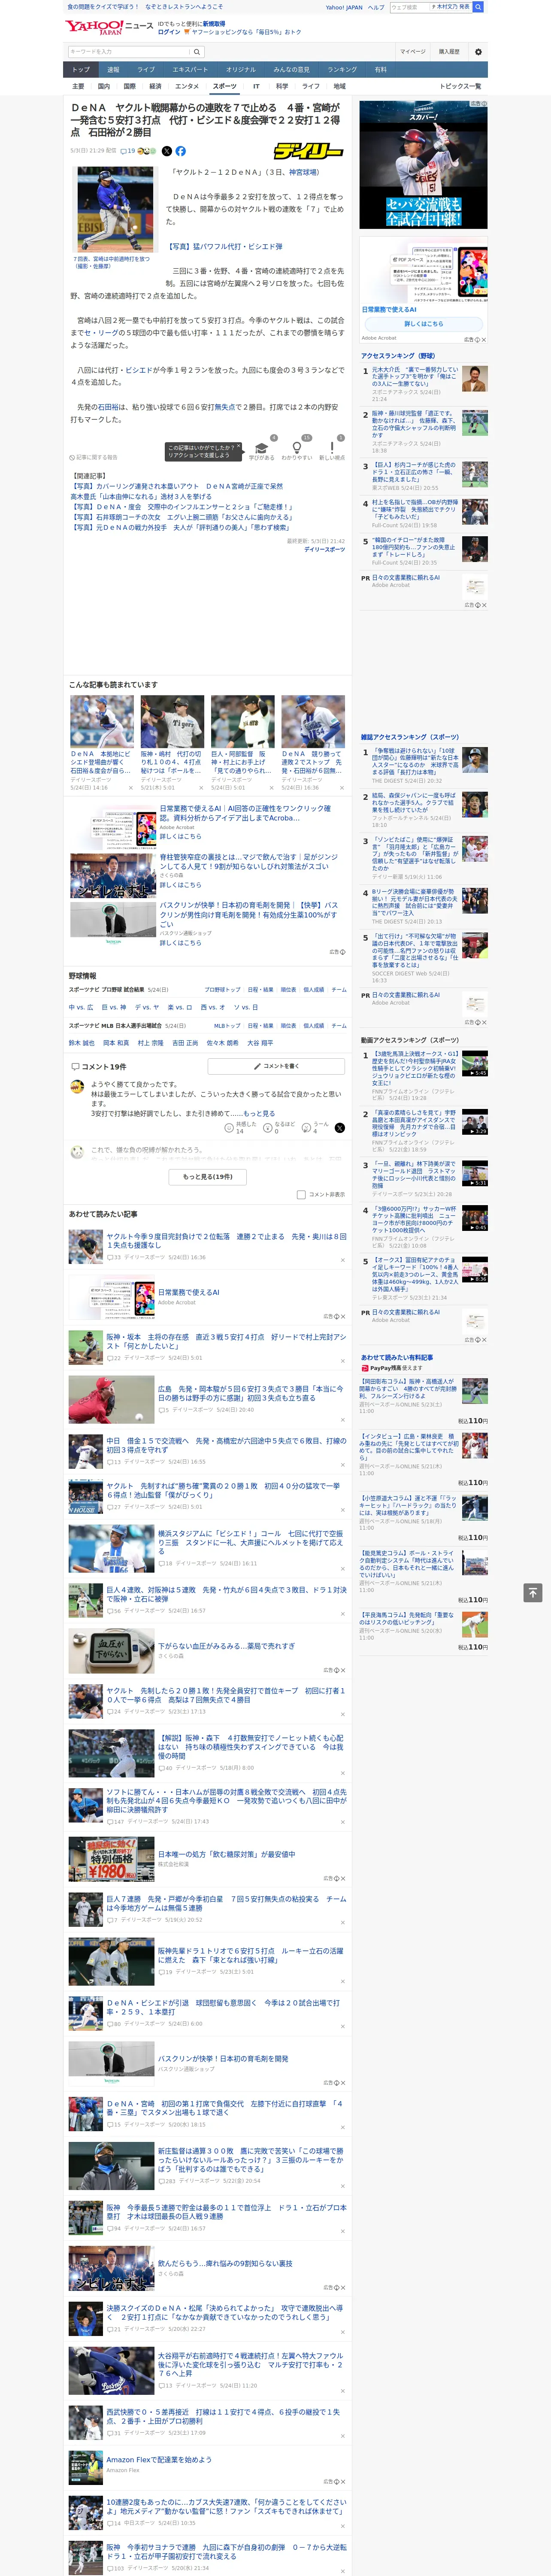Share the article on X
The height and width of the screenshot is (2576, 551).
point(168,151)
